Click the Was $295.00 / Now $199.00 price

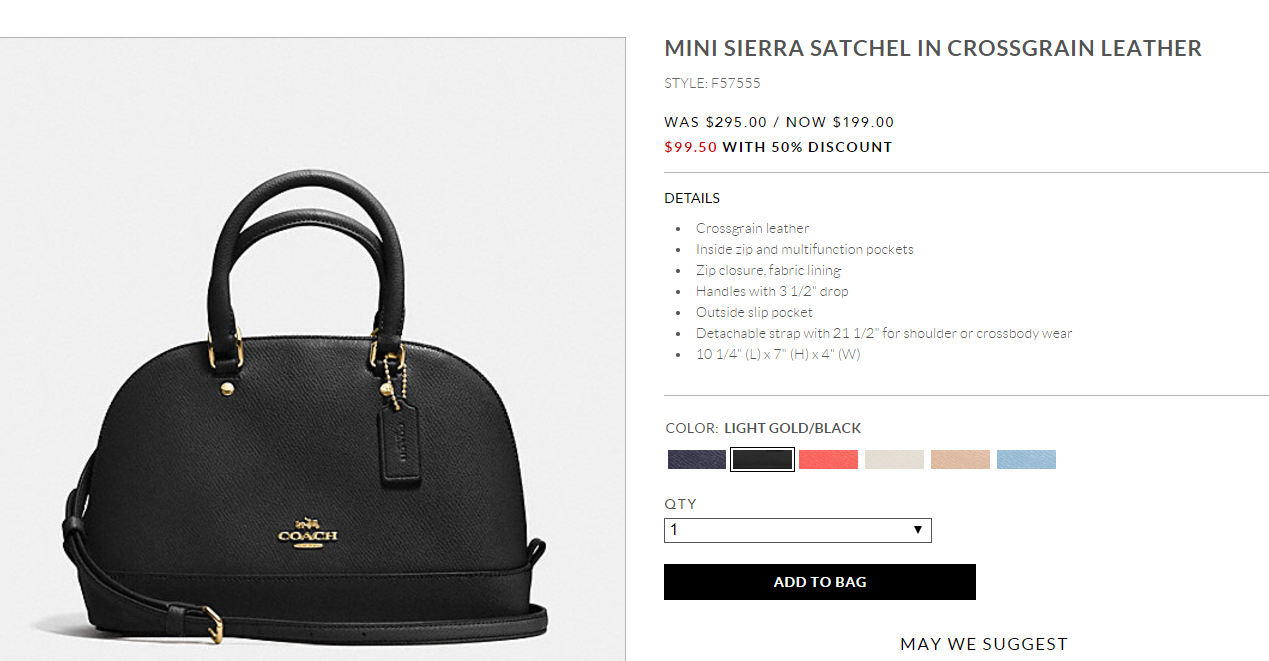(x=779, y=122)
